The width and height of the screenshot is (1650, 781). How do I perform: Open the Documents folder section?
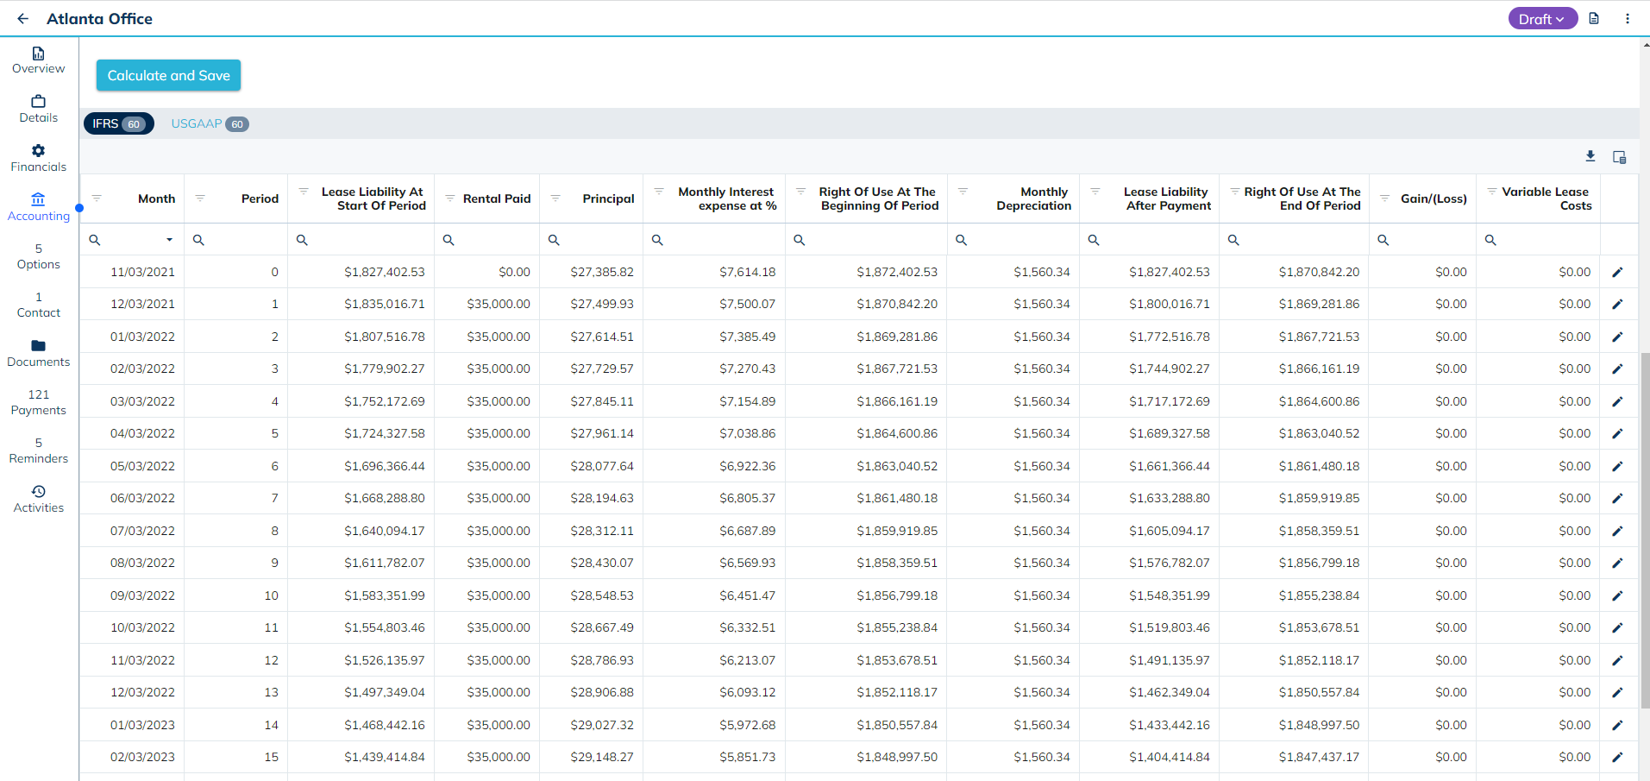point(38,353)
